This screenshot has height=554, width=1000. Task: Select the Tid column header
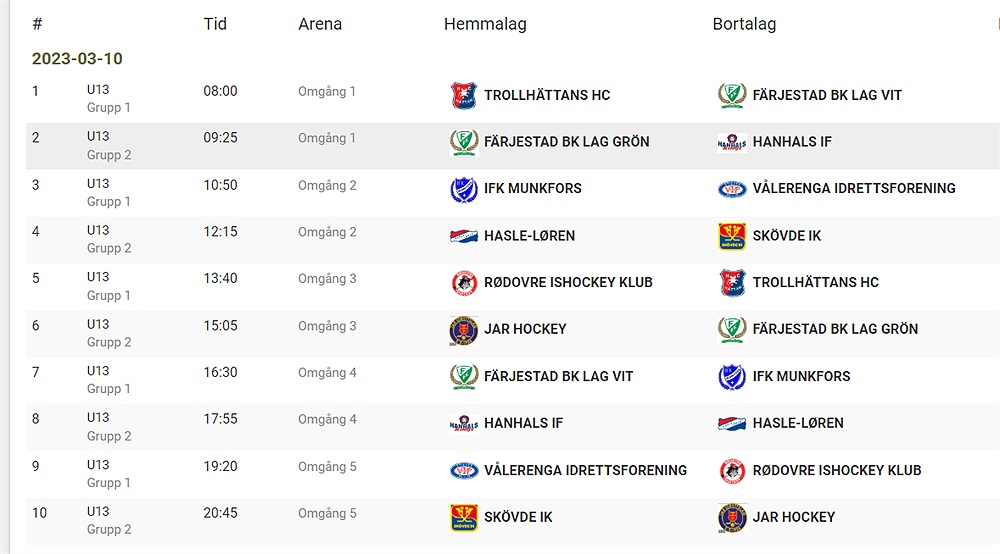(215, 24)
